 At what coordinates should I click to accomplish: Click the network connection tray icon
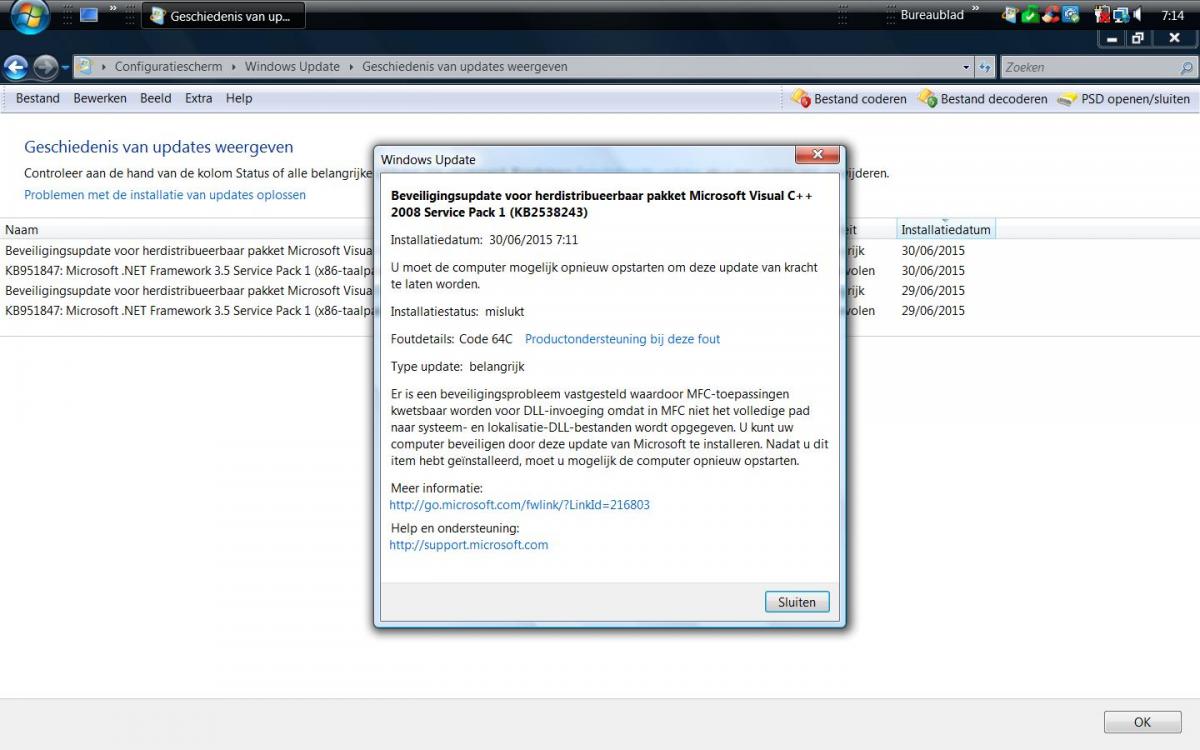pyautogui.click(x=1120, y=15)
